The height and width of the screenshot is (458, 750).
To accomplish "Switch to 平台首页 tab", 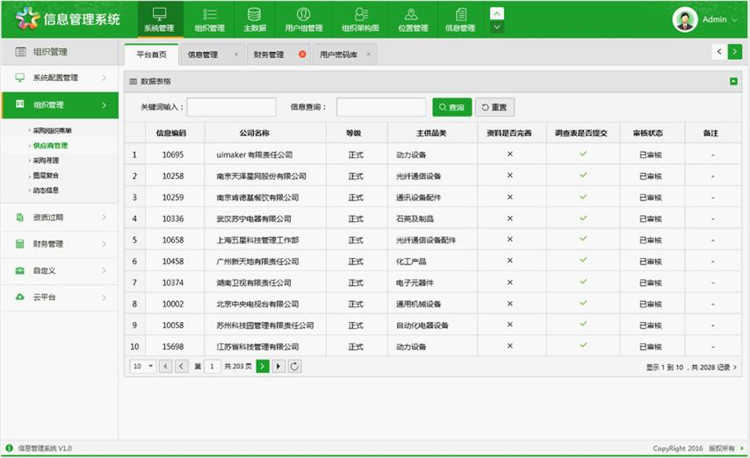I will tap(152, 55).
